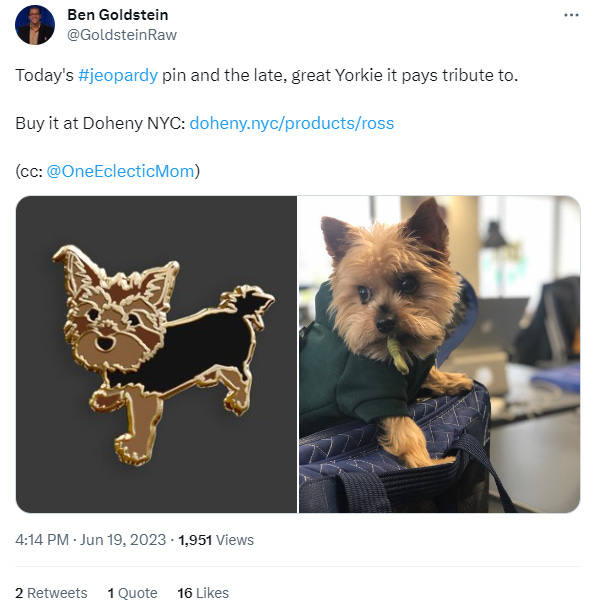Screen dimensions: 597x607
Task: Open the #jeopardy hashtag
Action: point(118,75)
